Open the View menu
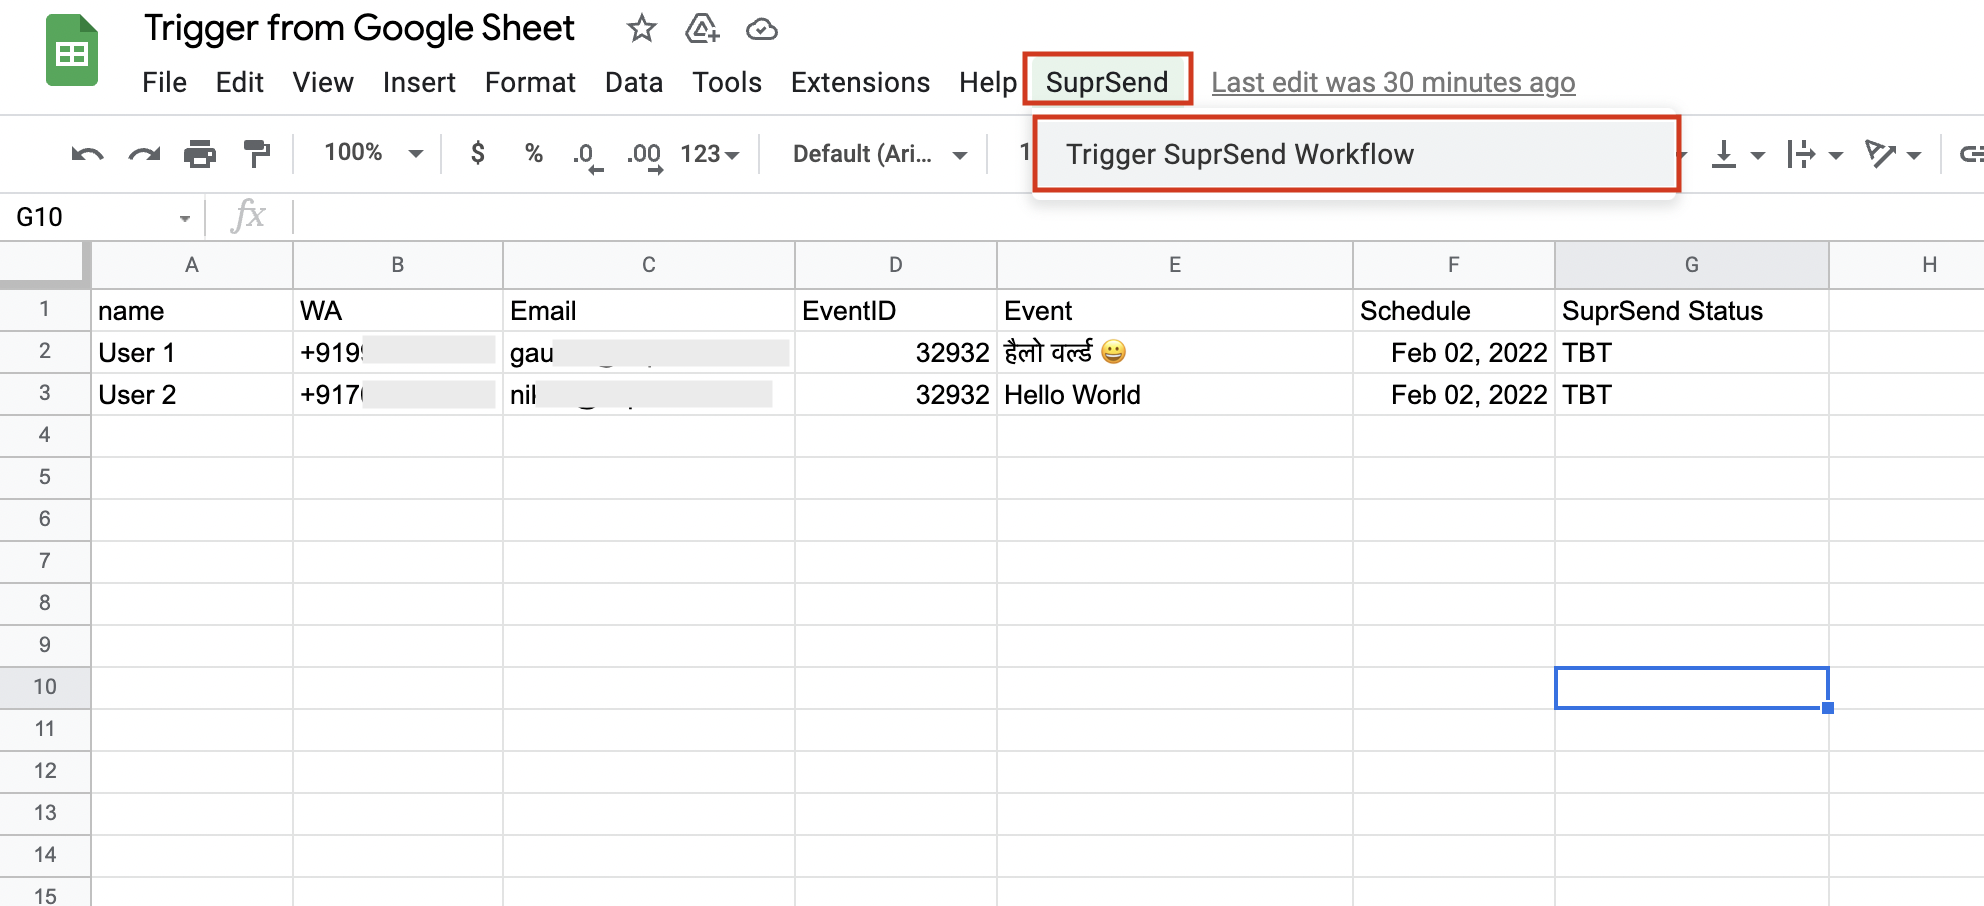The height and width of the screenshot is (906, 1984). pos(323,82)
